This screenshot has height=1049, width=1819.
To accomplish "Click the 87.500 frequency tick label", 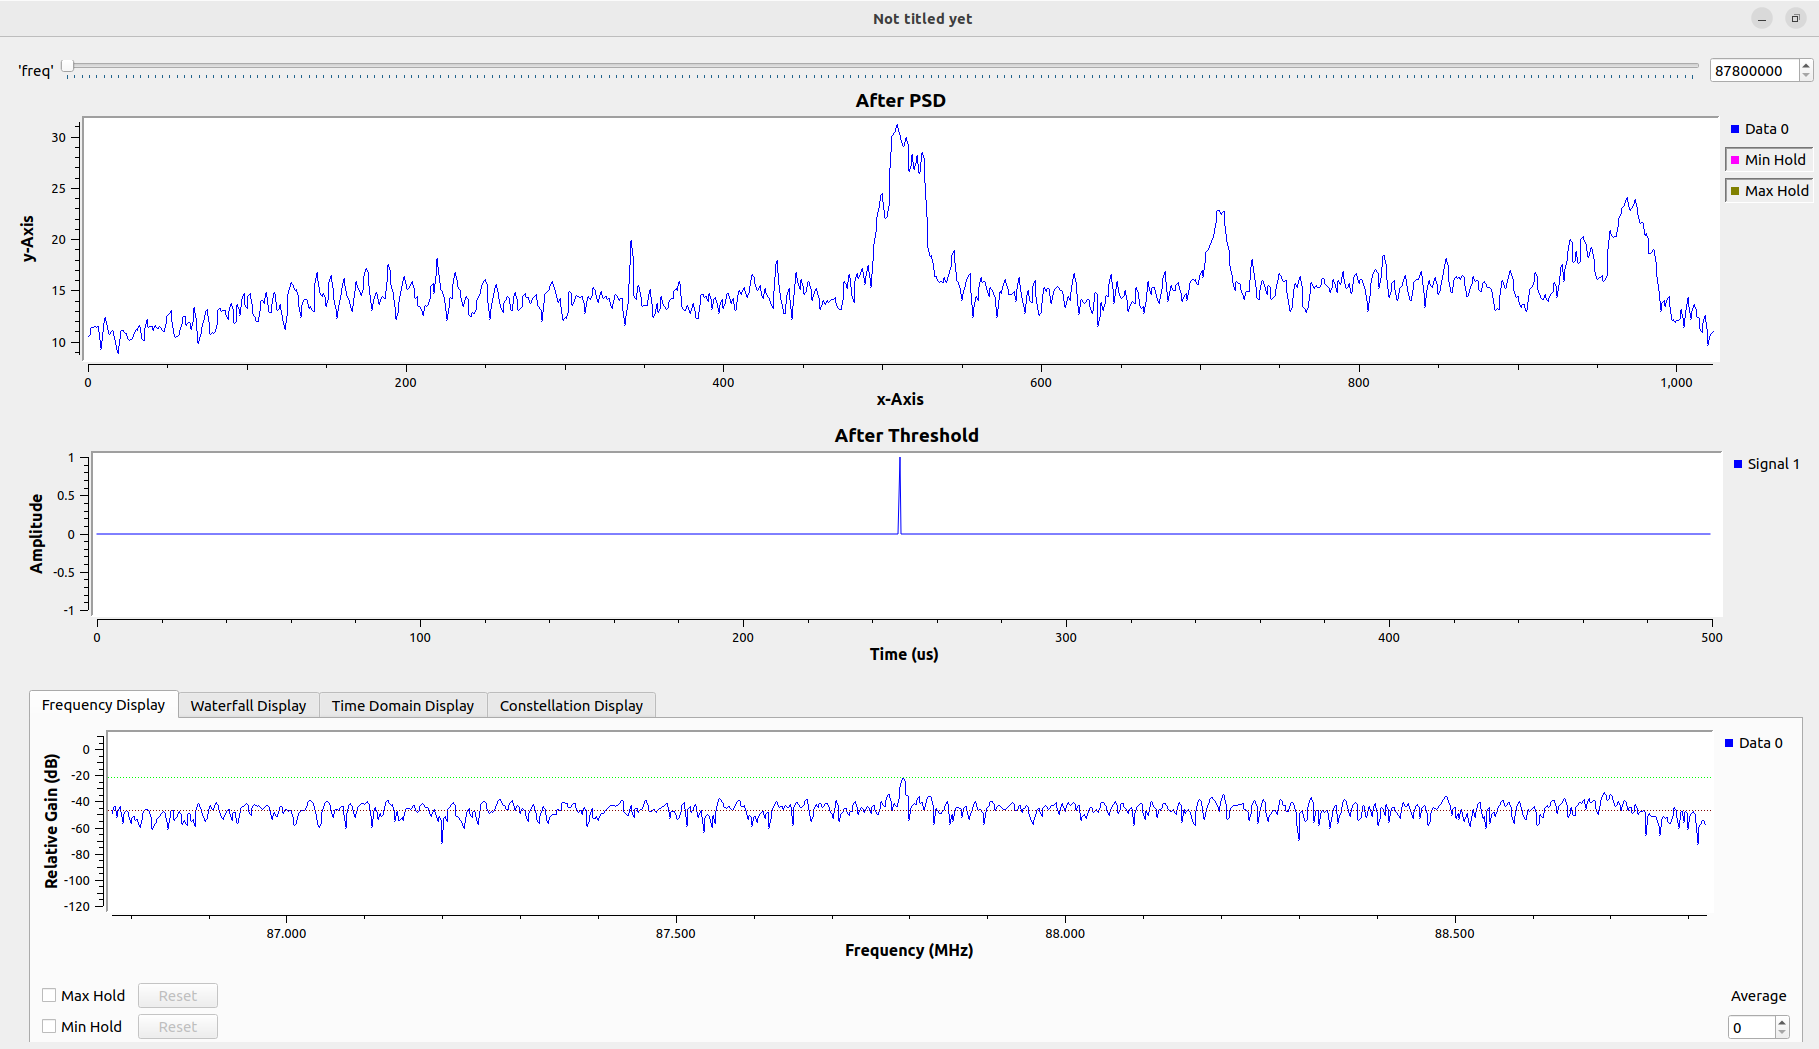I will [675, 933].
